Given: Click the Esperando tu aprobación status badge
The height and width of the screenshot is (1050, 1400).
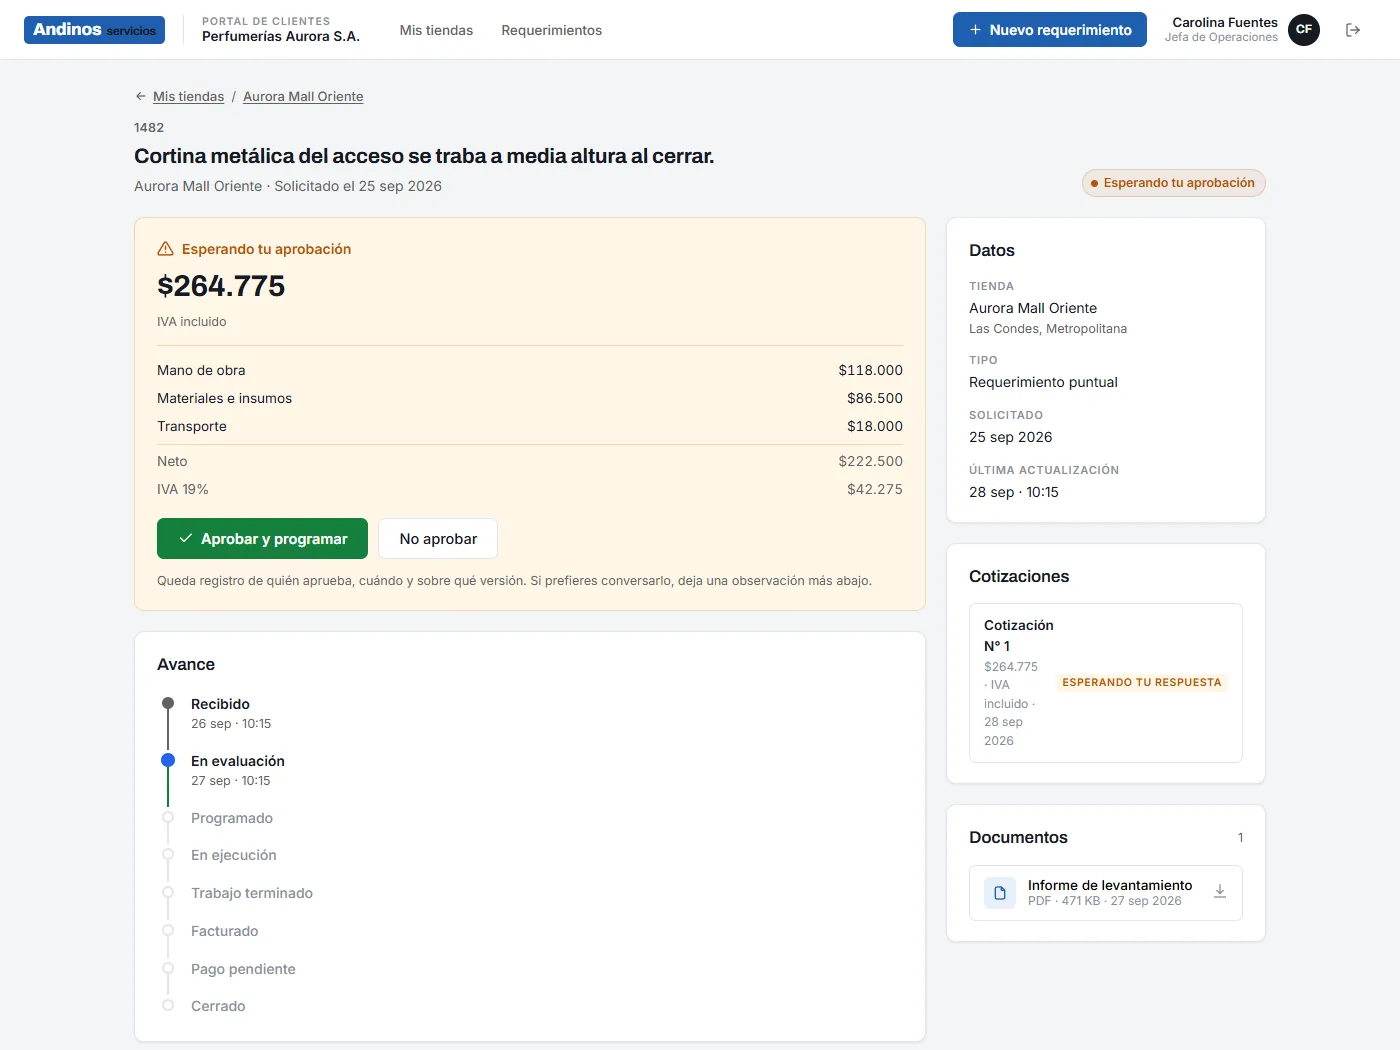Looking at the screenshot, I should pyautogui.click(x=1174, y=183).
